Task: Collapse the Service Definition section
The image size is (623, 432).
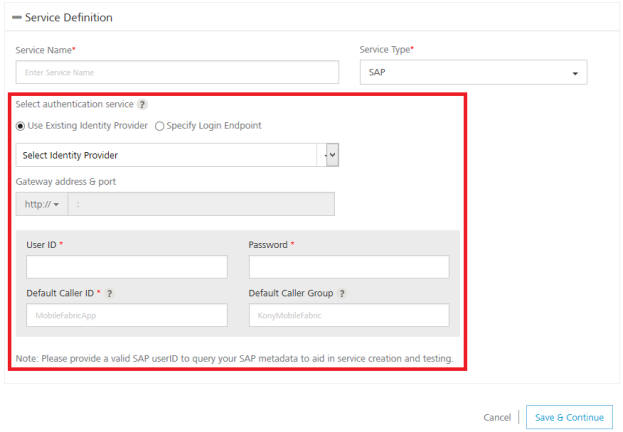Action: click(16, 17)
